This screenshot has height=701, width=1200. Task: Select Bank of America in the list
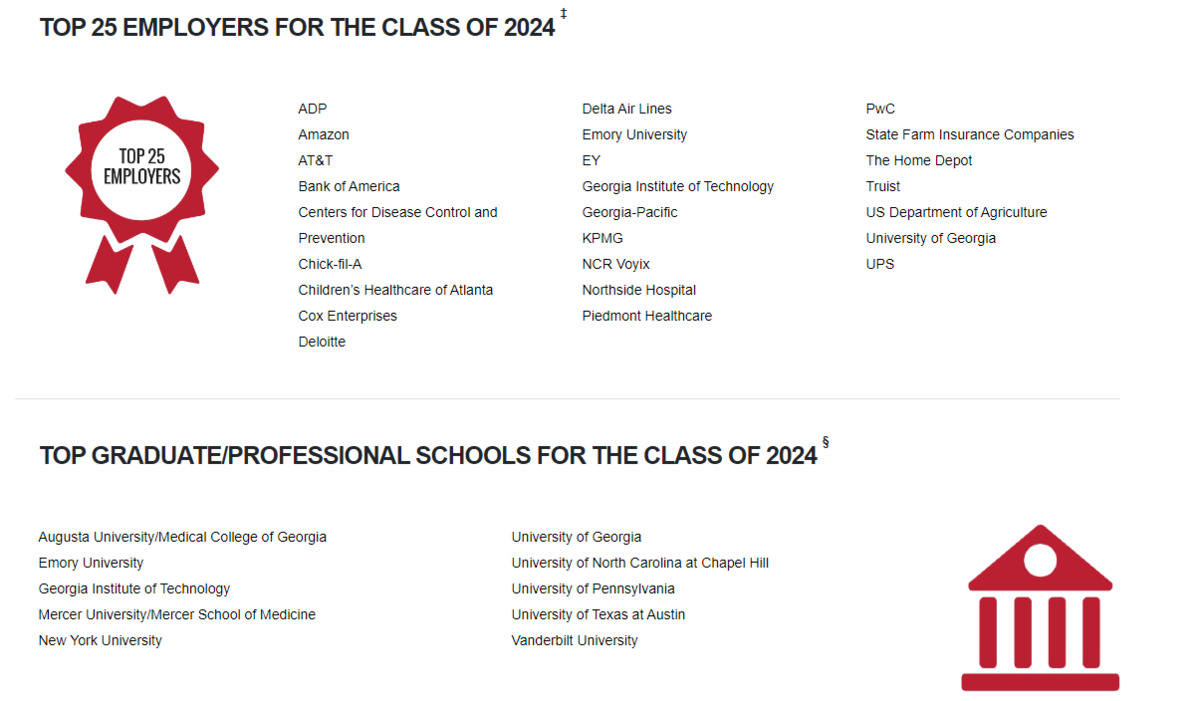[x=349, y=186]
